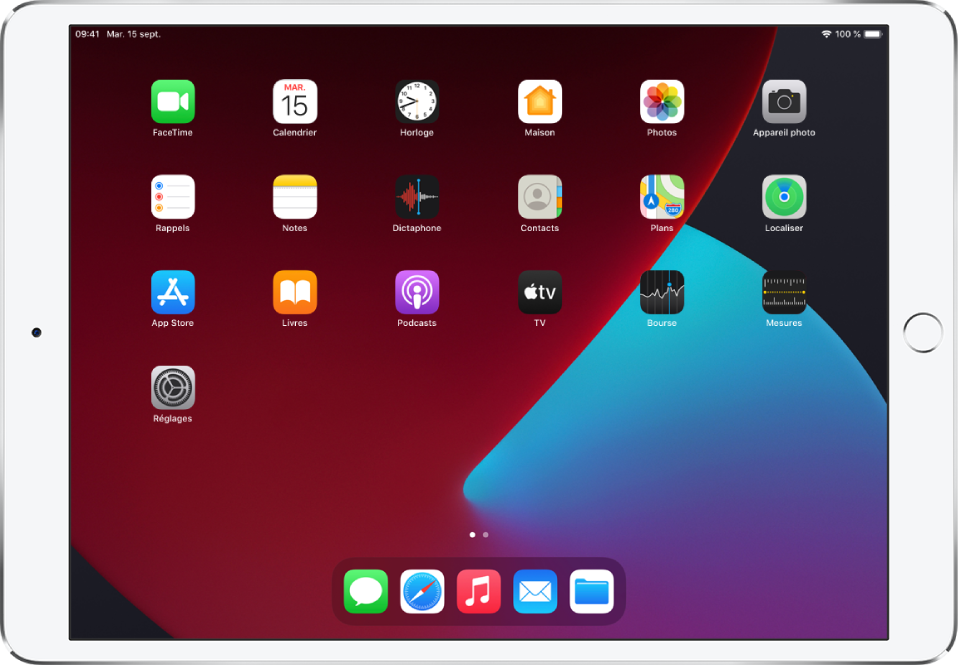Launch the Dictaphone app
Viewport: 963px width, 665px height.
coord(417,197)
